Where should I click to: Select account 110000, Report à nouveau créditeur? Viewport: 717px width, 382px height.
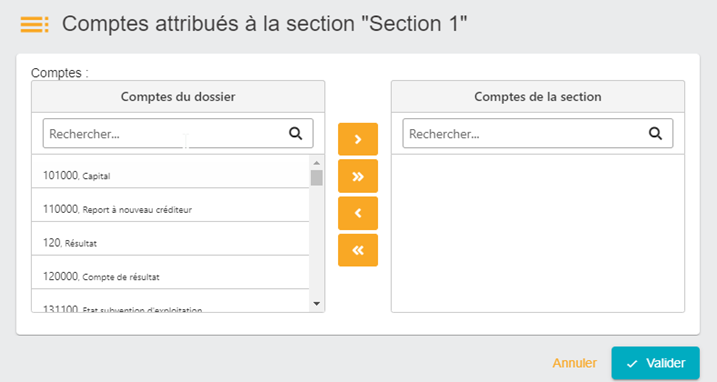[x=171, y=205]
